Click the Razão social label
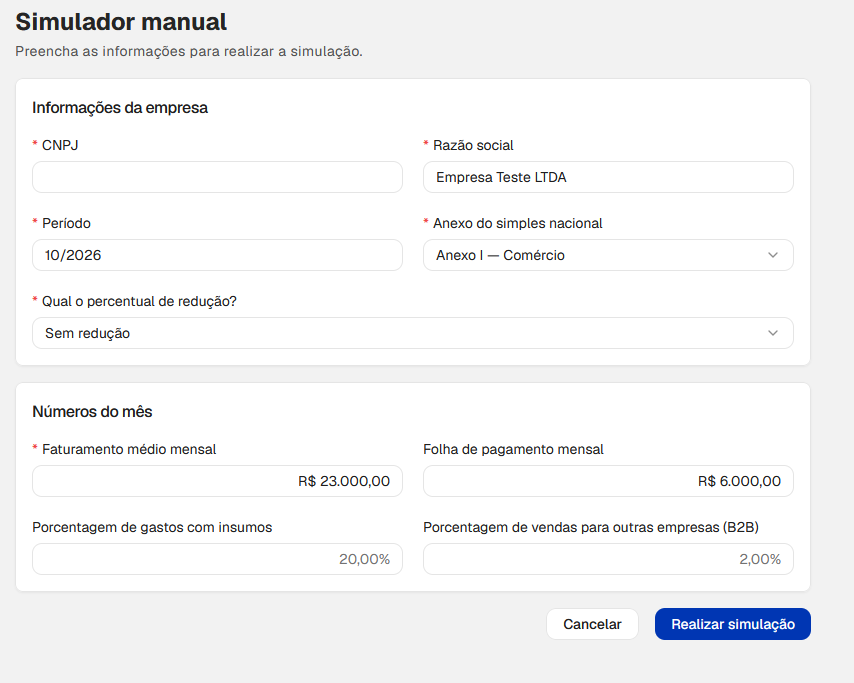Image resolution: width=854 pixels, height=683 pixels. [473, 145]
